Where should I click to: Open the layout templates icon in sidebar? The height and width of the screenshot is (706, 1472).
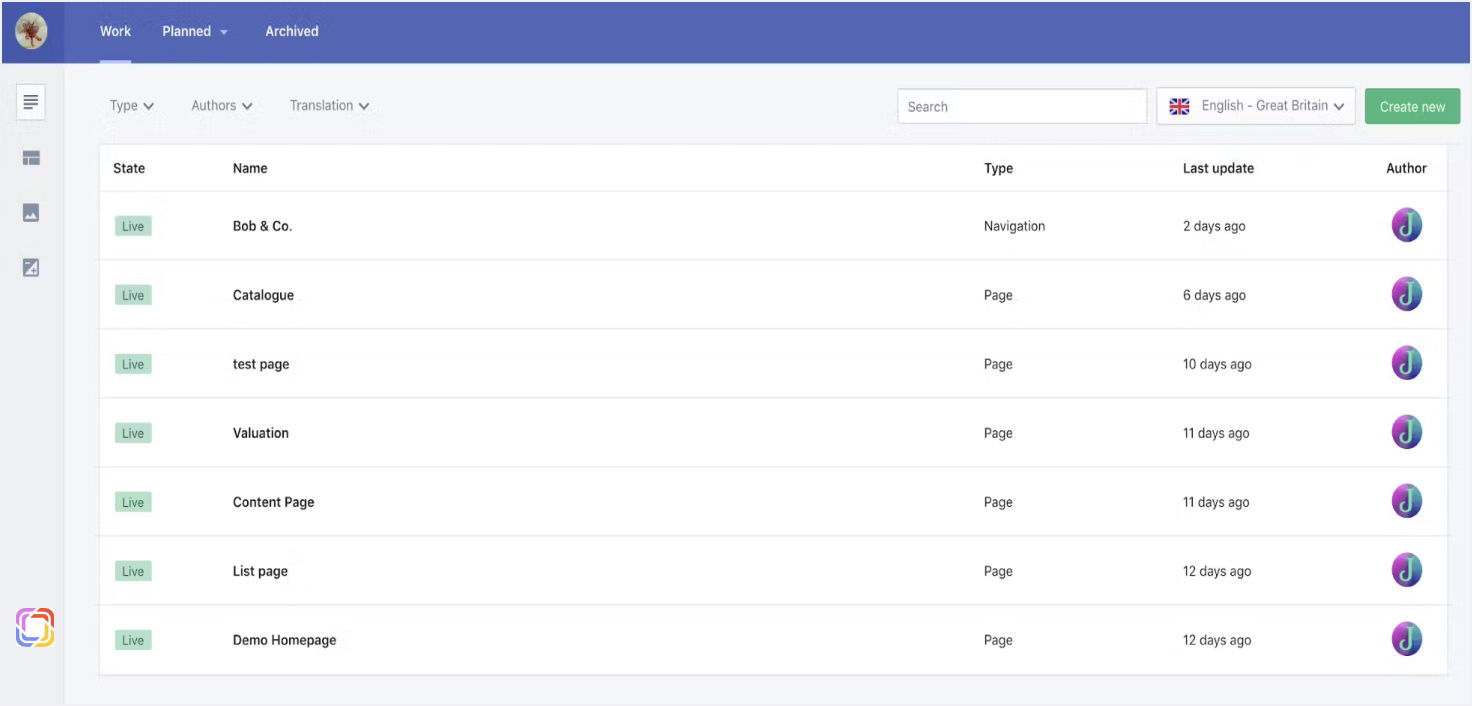(31, 158)
